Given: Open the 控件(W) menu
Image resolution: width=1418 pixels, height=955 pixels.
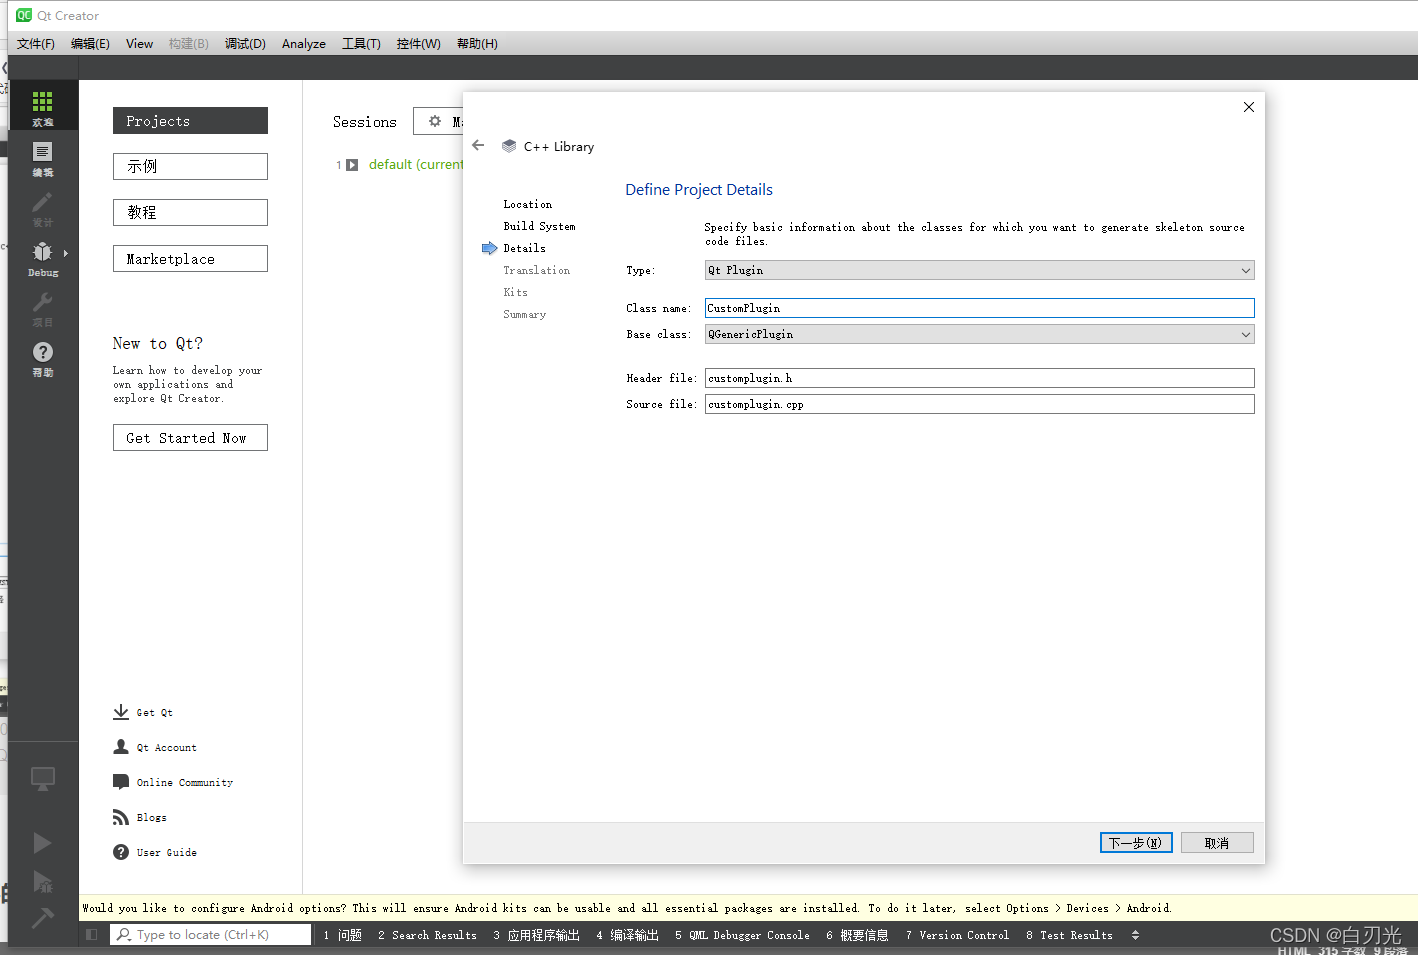Looking at the screenshot, I should click(x=418, y=43).
